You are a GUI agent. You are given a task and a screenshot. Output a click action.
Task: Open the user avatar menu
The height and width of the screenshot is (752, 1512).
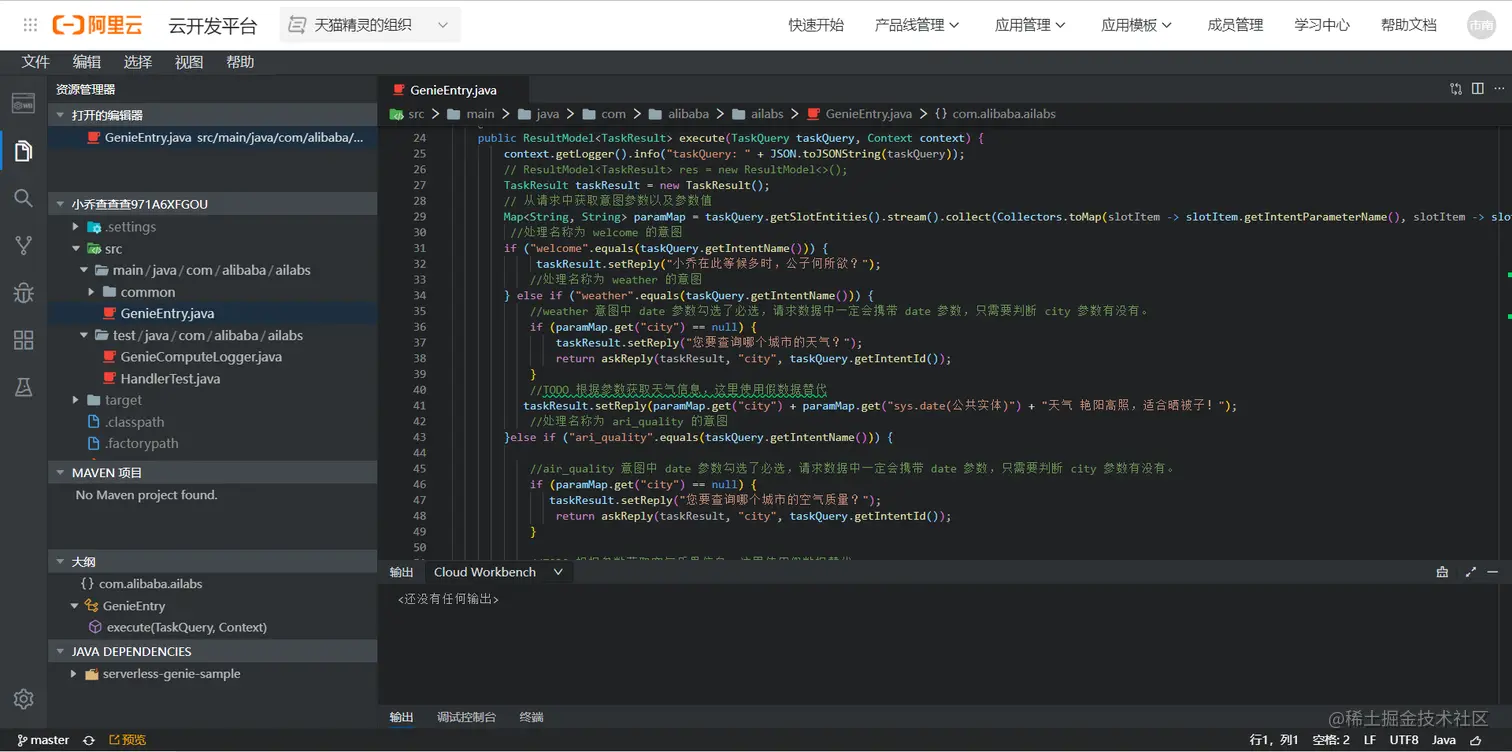1481,25
